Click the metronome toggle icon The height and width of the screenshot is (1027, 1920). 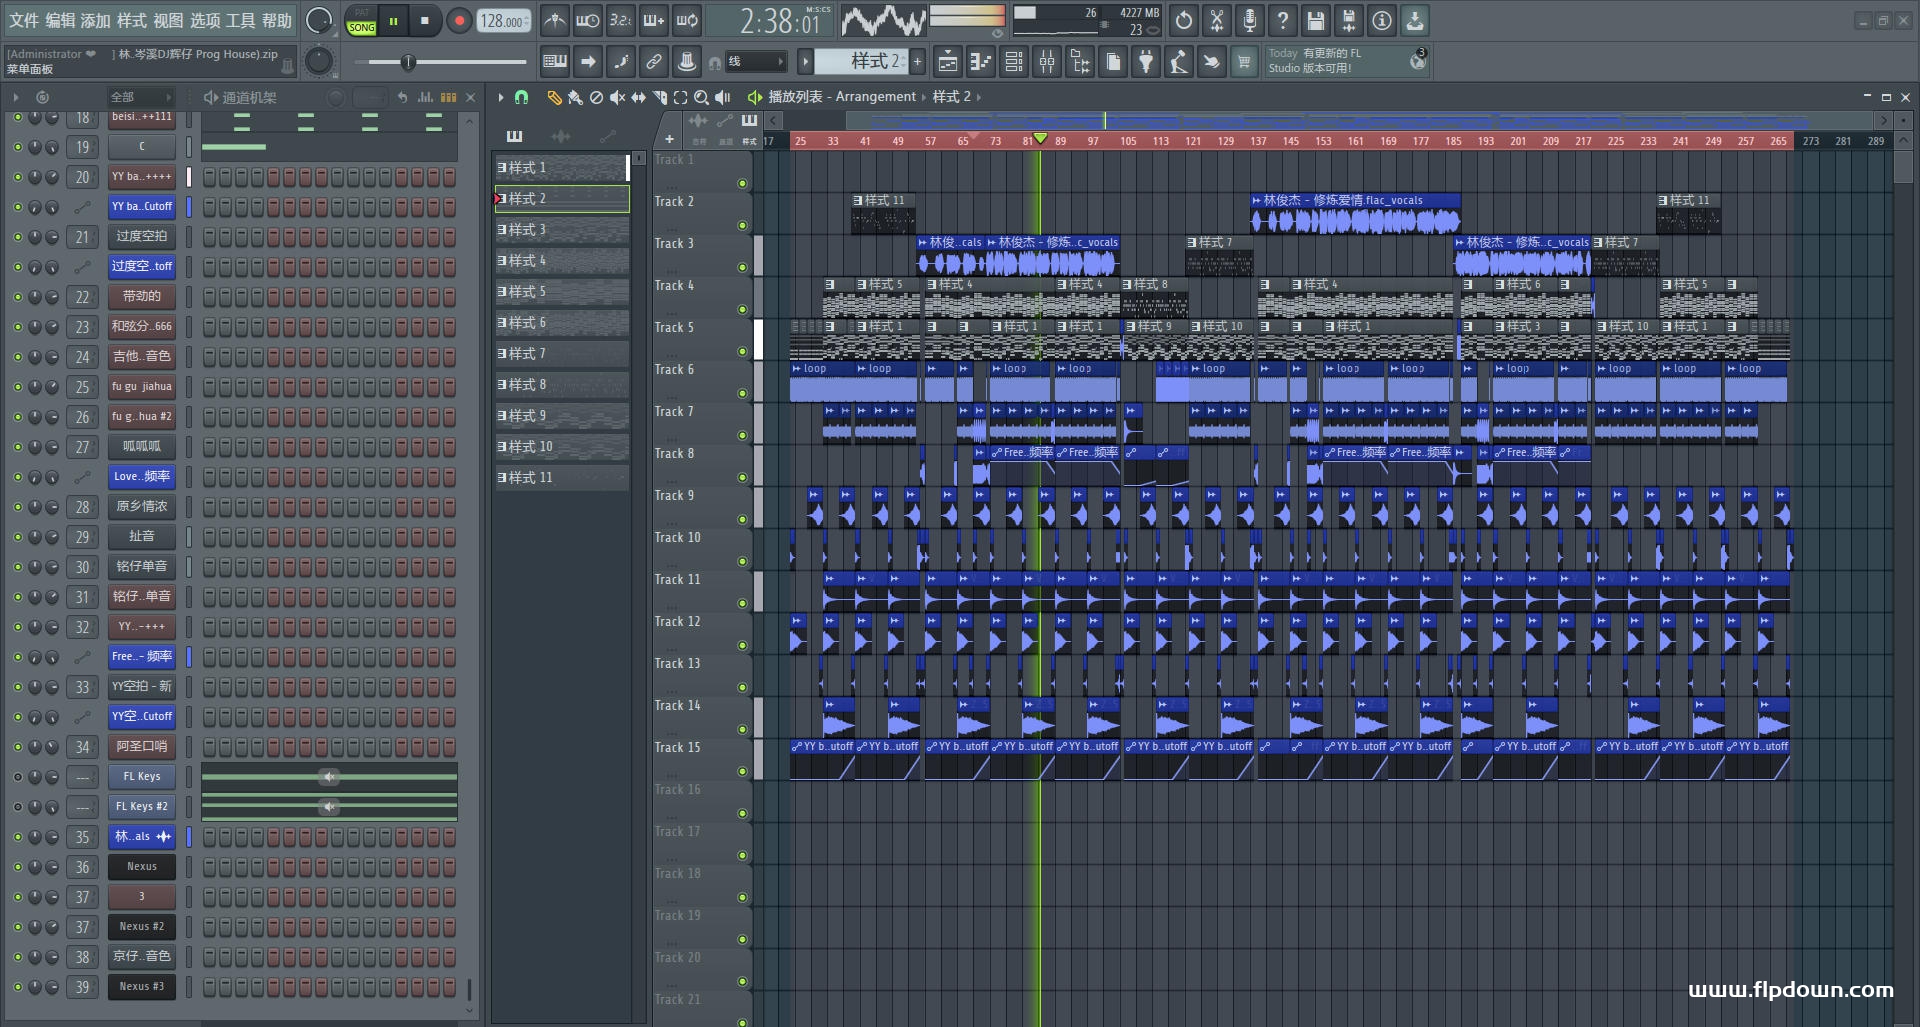(555, 20)
